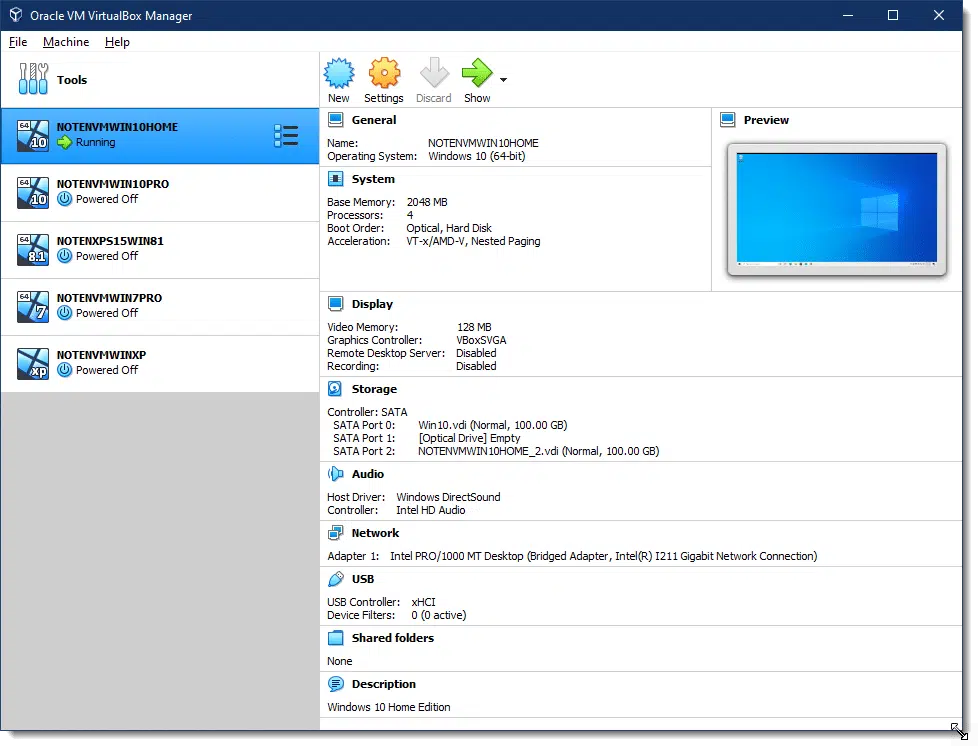Click the VBoxSVGA graphics controller value
The image size is (978, 746).
coord(481,340)
